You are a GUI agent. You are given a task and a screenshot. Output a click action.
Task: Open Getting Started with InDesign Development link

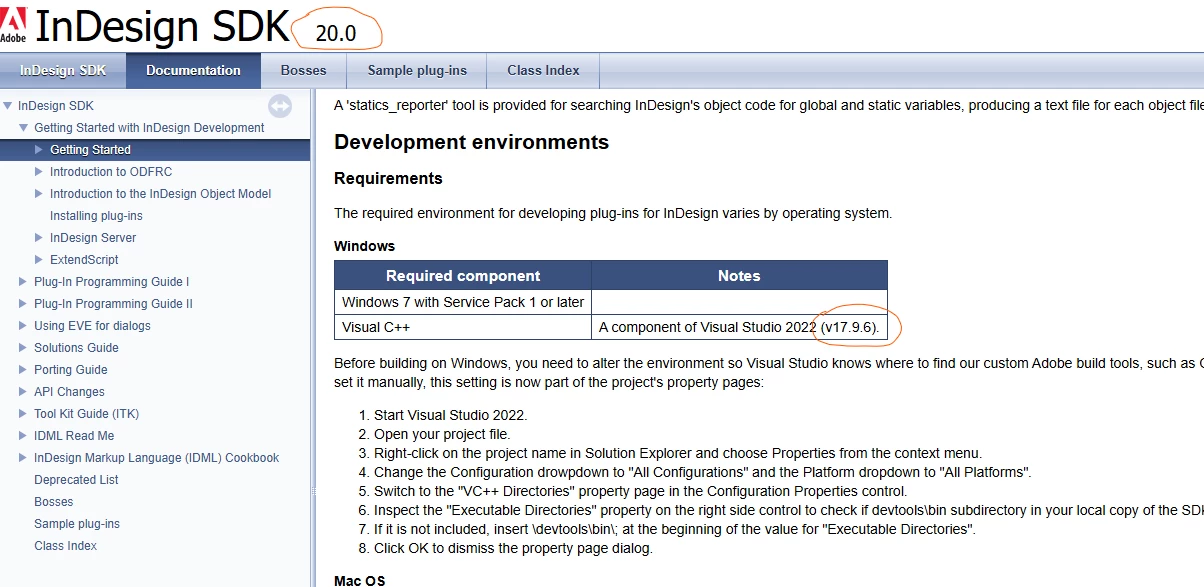pos(149,128)
